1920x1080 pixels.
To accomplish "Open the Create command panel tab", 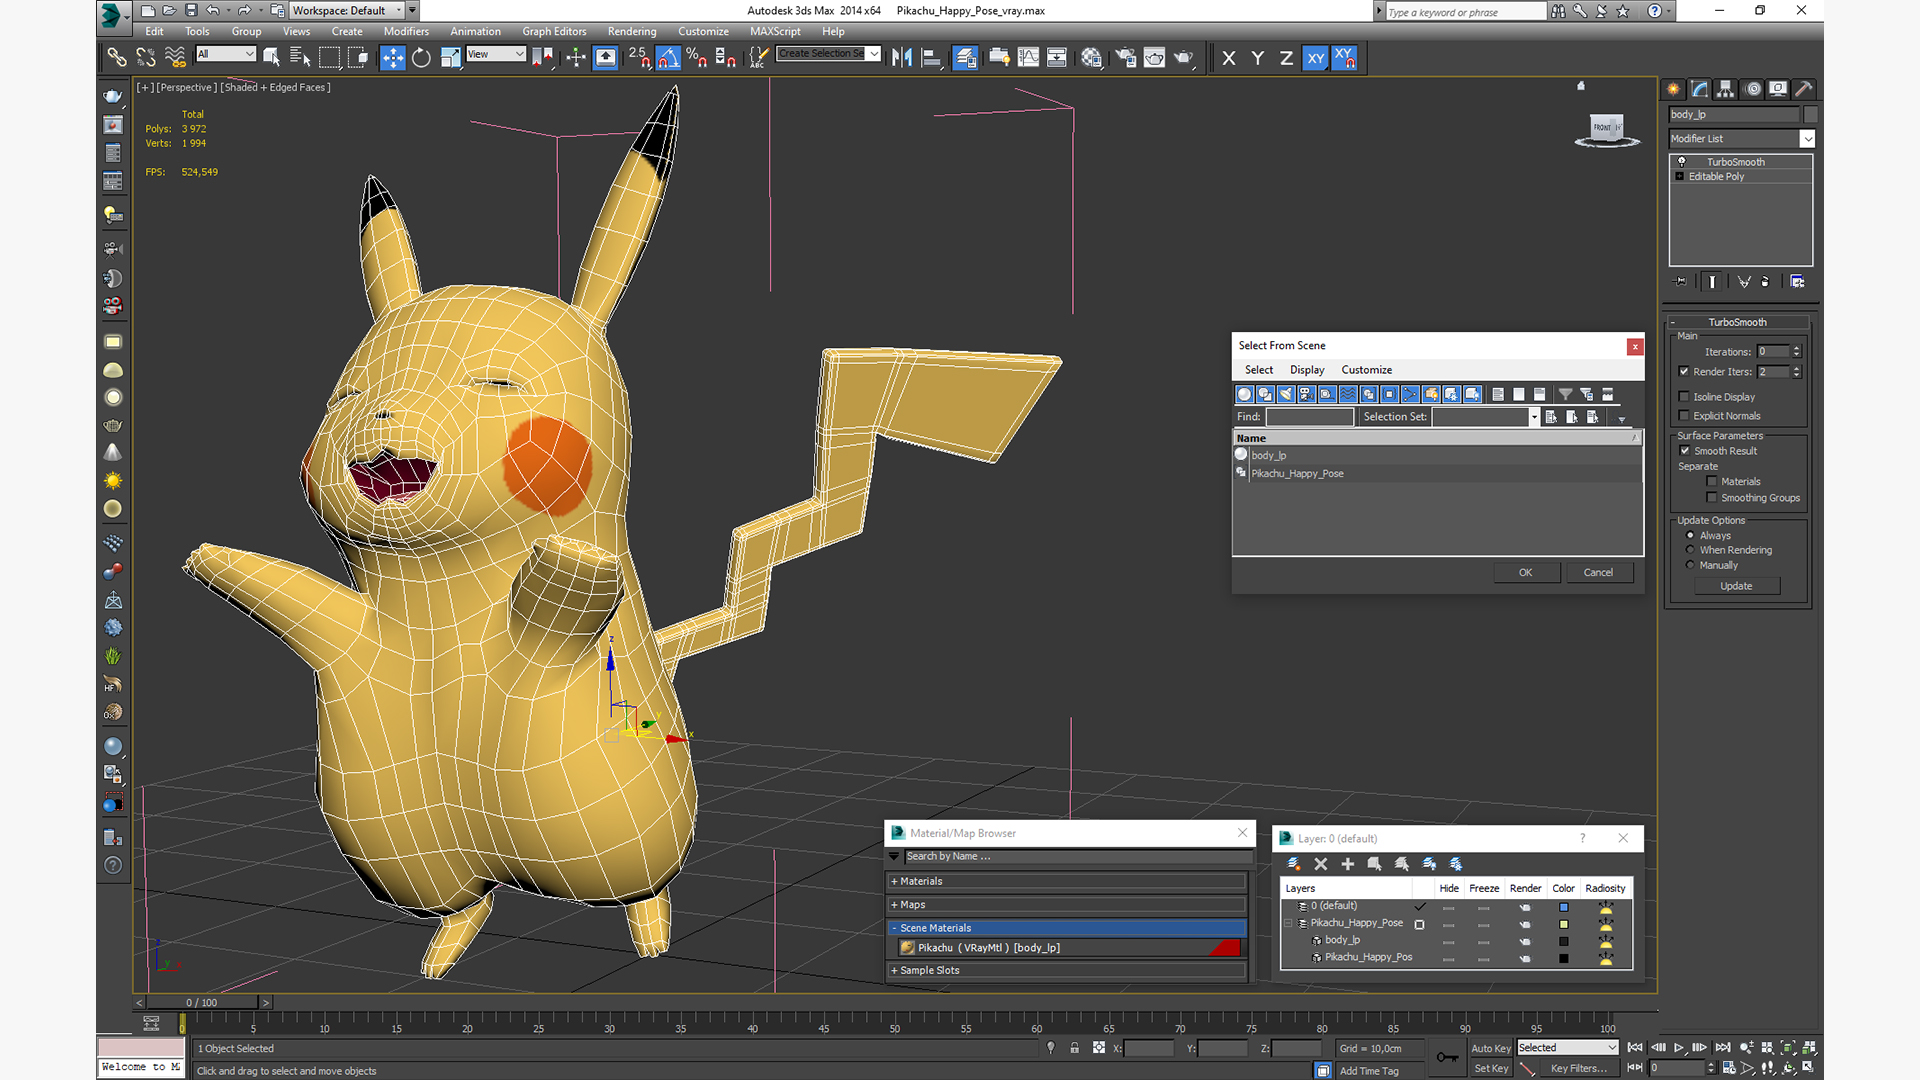I will coord(1673,89).
